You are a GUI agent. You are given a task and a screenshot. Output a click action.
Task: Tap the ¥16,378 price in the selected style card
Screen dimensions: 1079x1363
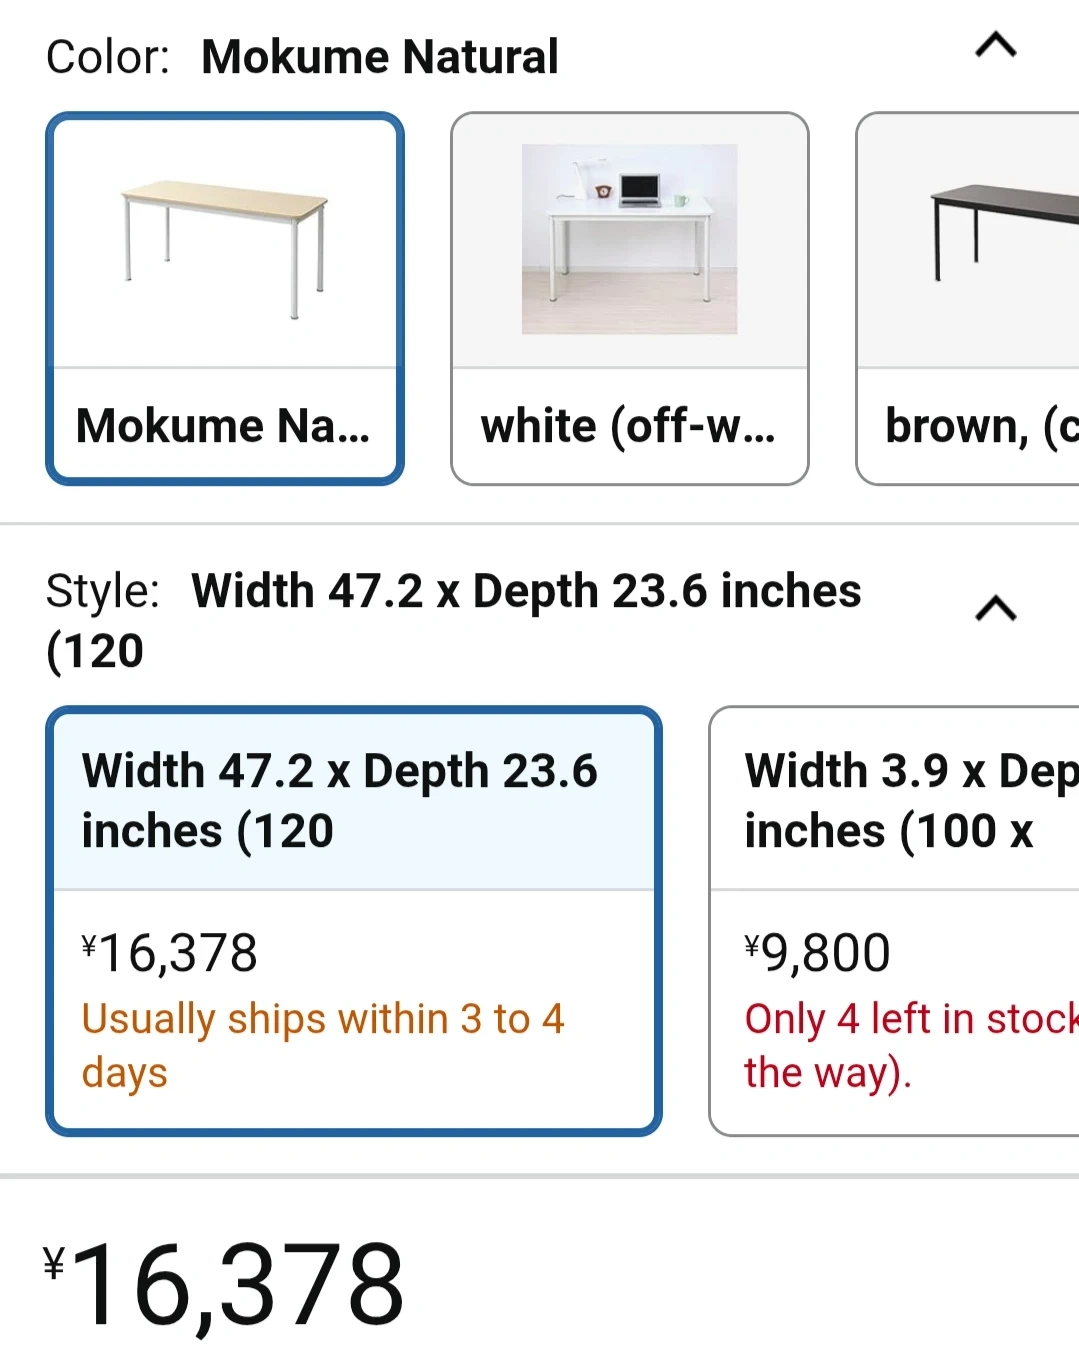click(170, 953)
